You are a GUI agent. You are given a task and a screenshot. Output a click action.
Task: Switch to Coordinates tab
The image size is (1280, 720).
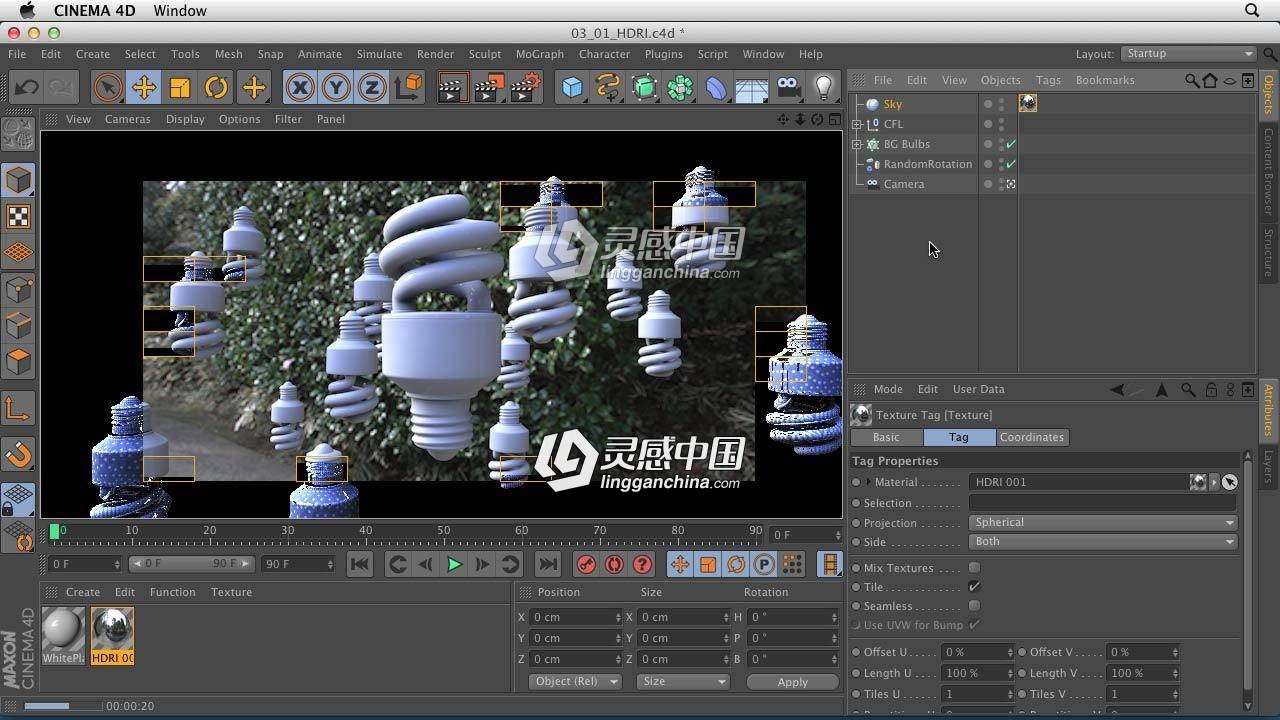pos(1031,437)
